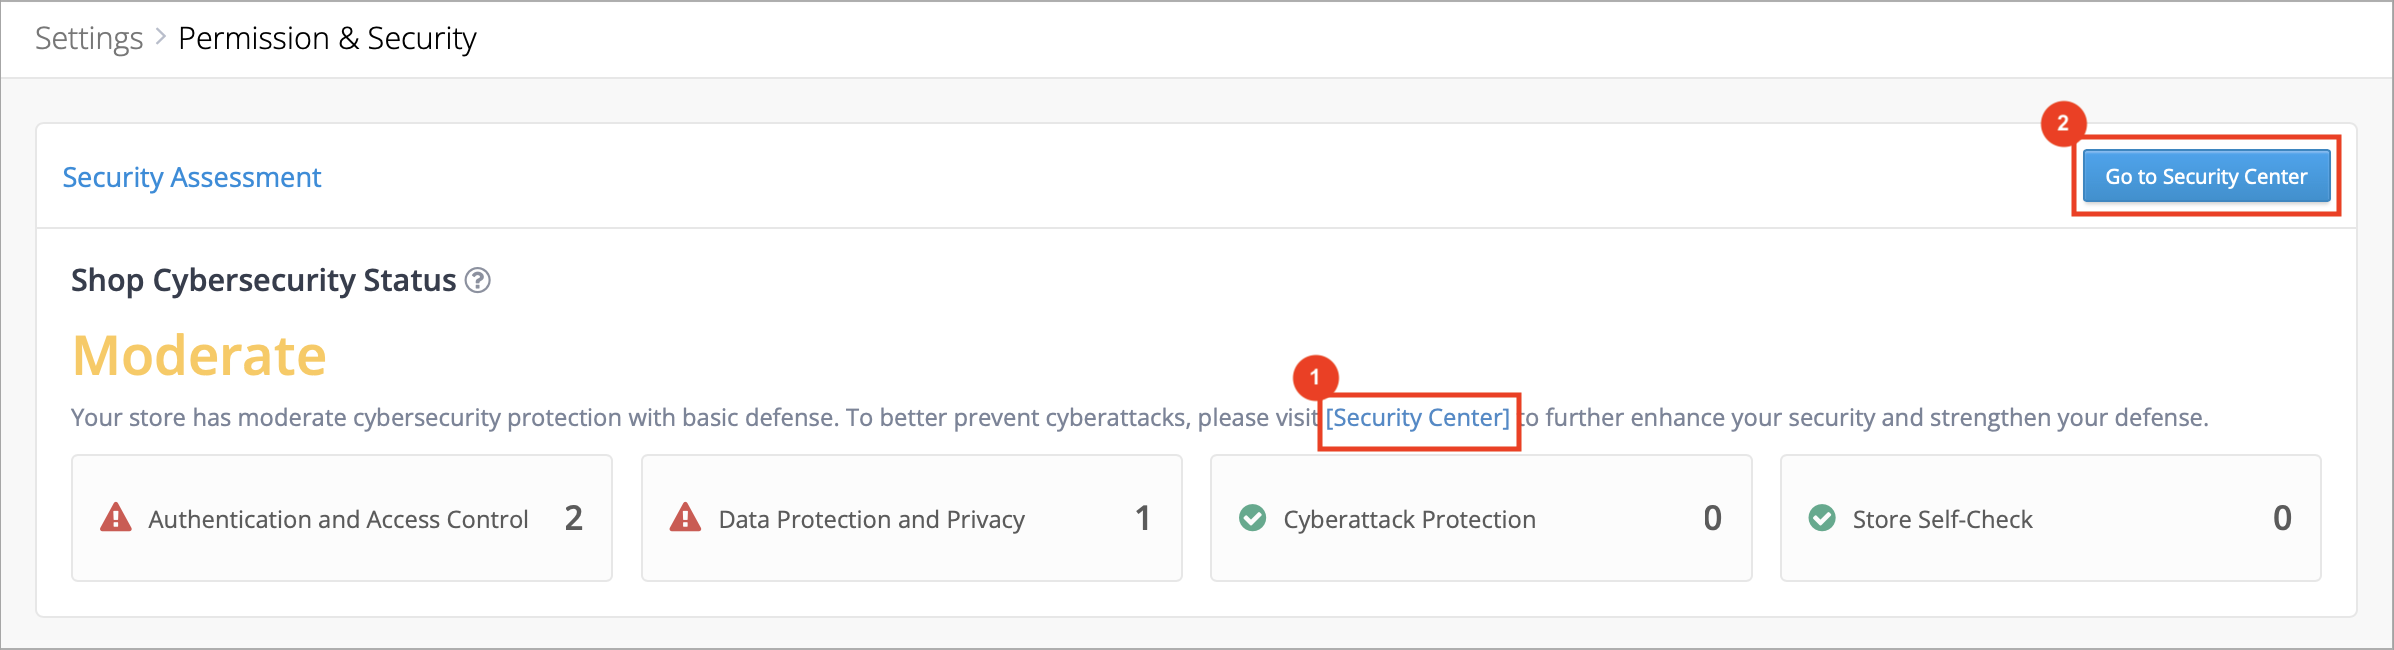Viewport: 2394px width, 650px height.
Task: Click the red number 1 annotation badge
Action: [x=1315, y=377]
